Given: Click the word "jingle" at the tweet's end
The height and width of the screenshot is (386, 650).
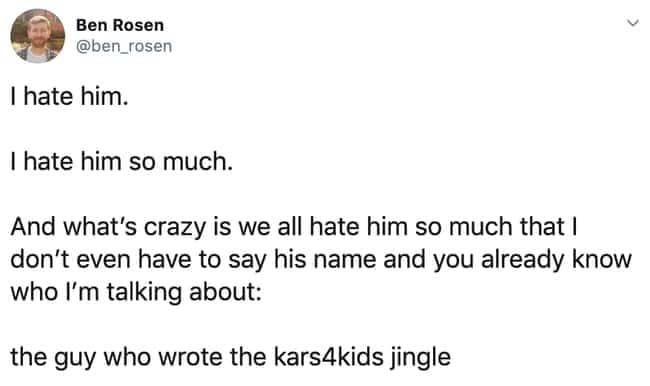Looking at the screenshot, I should coord(420,358).
